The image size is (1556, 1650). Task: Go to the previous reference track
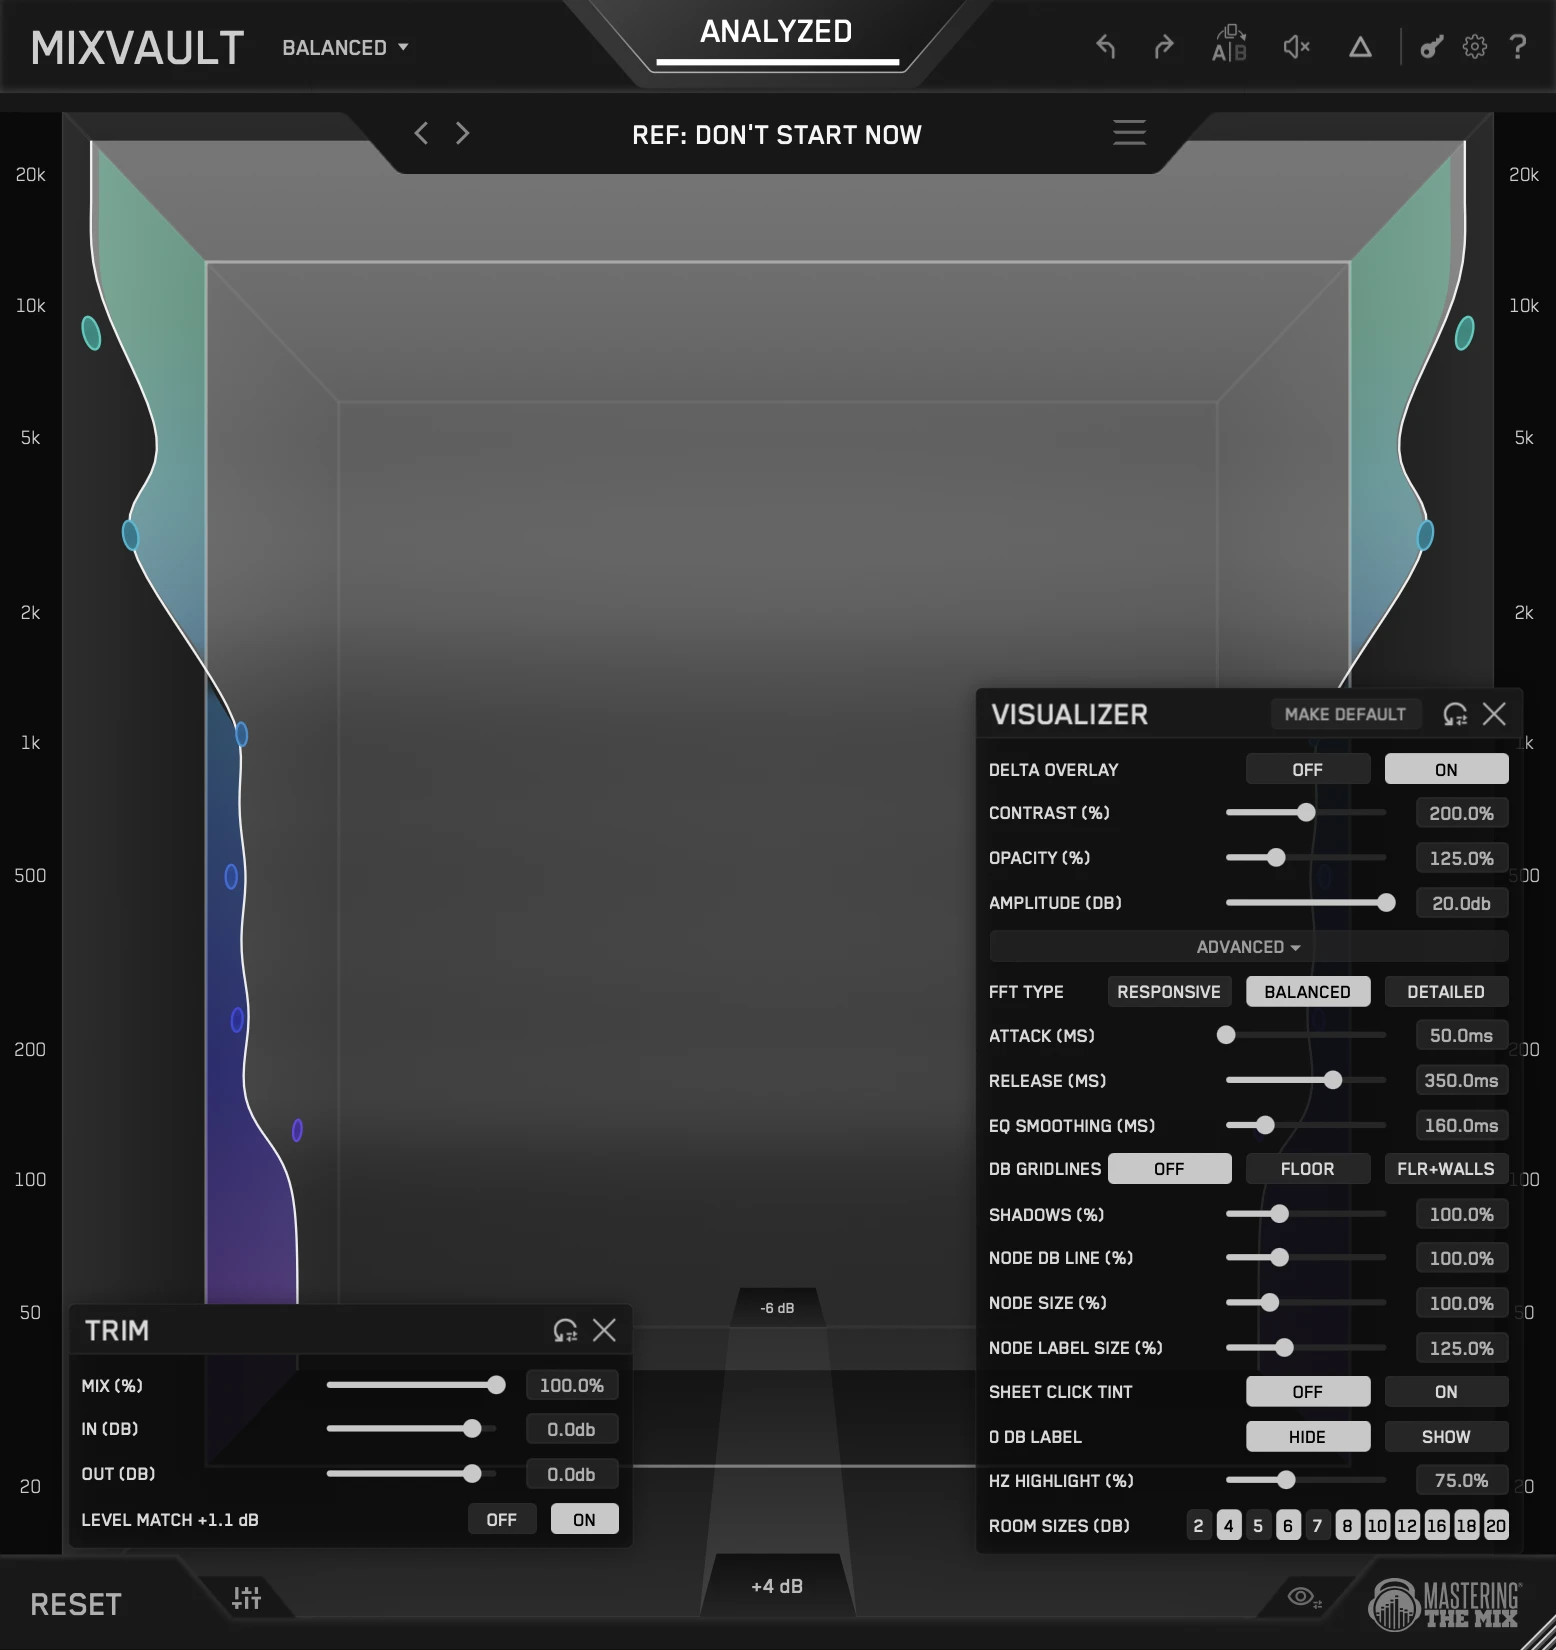pyautogui.click(x=421, y=133)
